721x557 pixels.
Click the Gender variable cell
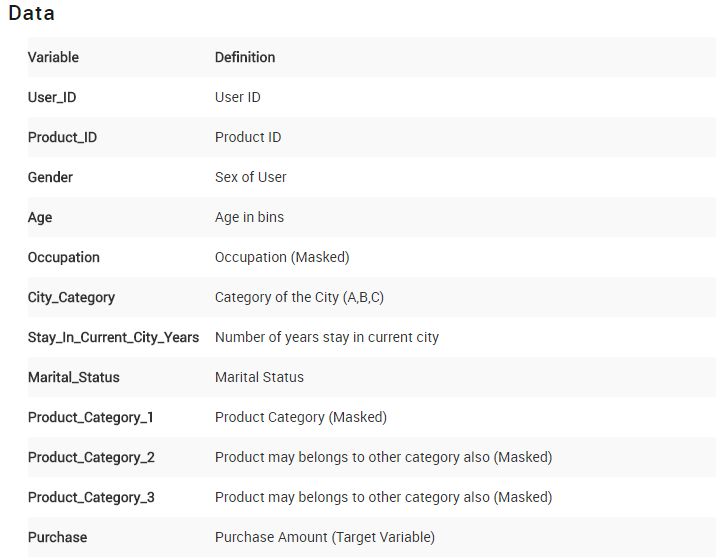pos(50,177)
